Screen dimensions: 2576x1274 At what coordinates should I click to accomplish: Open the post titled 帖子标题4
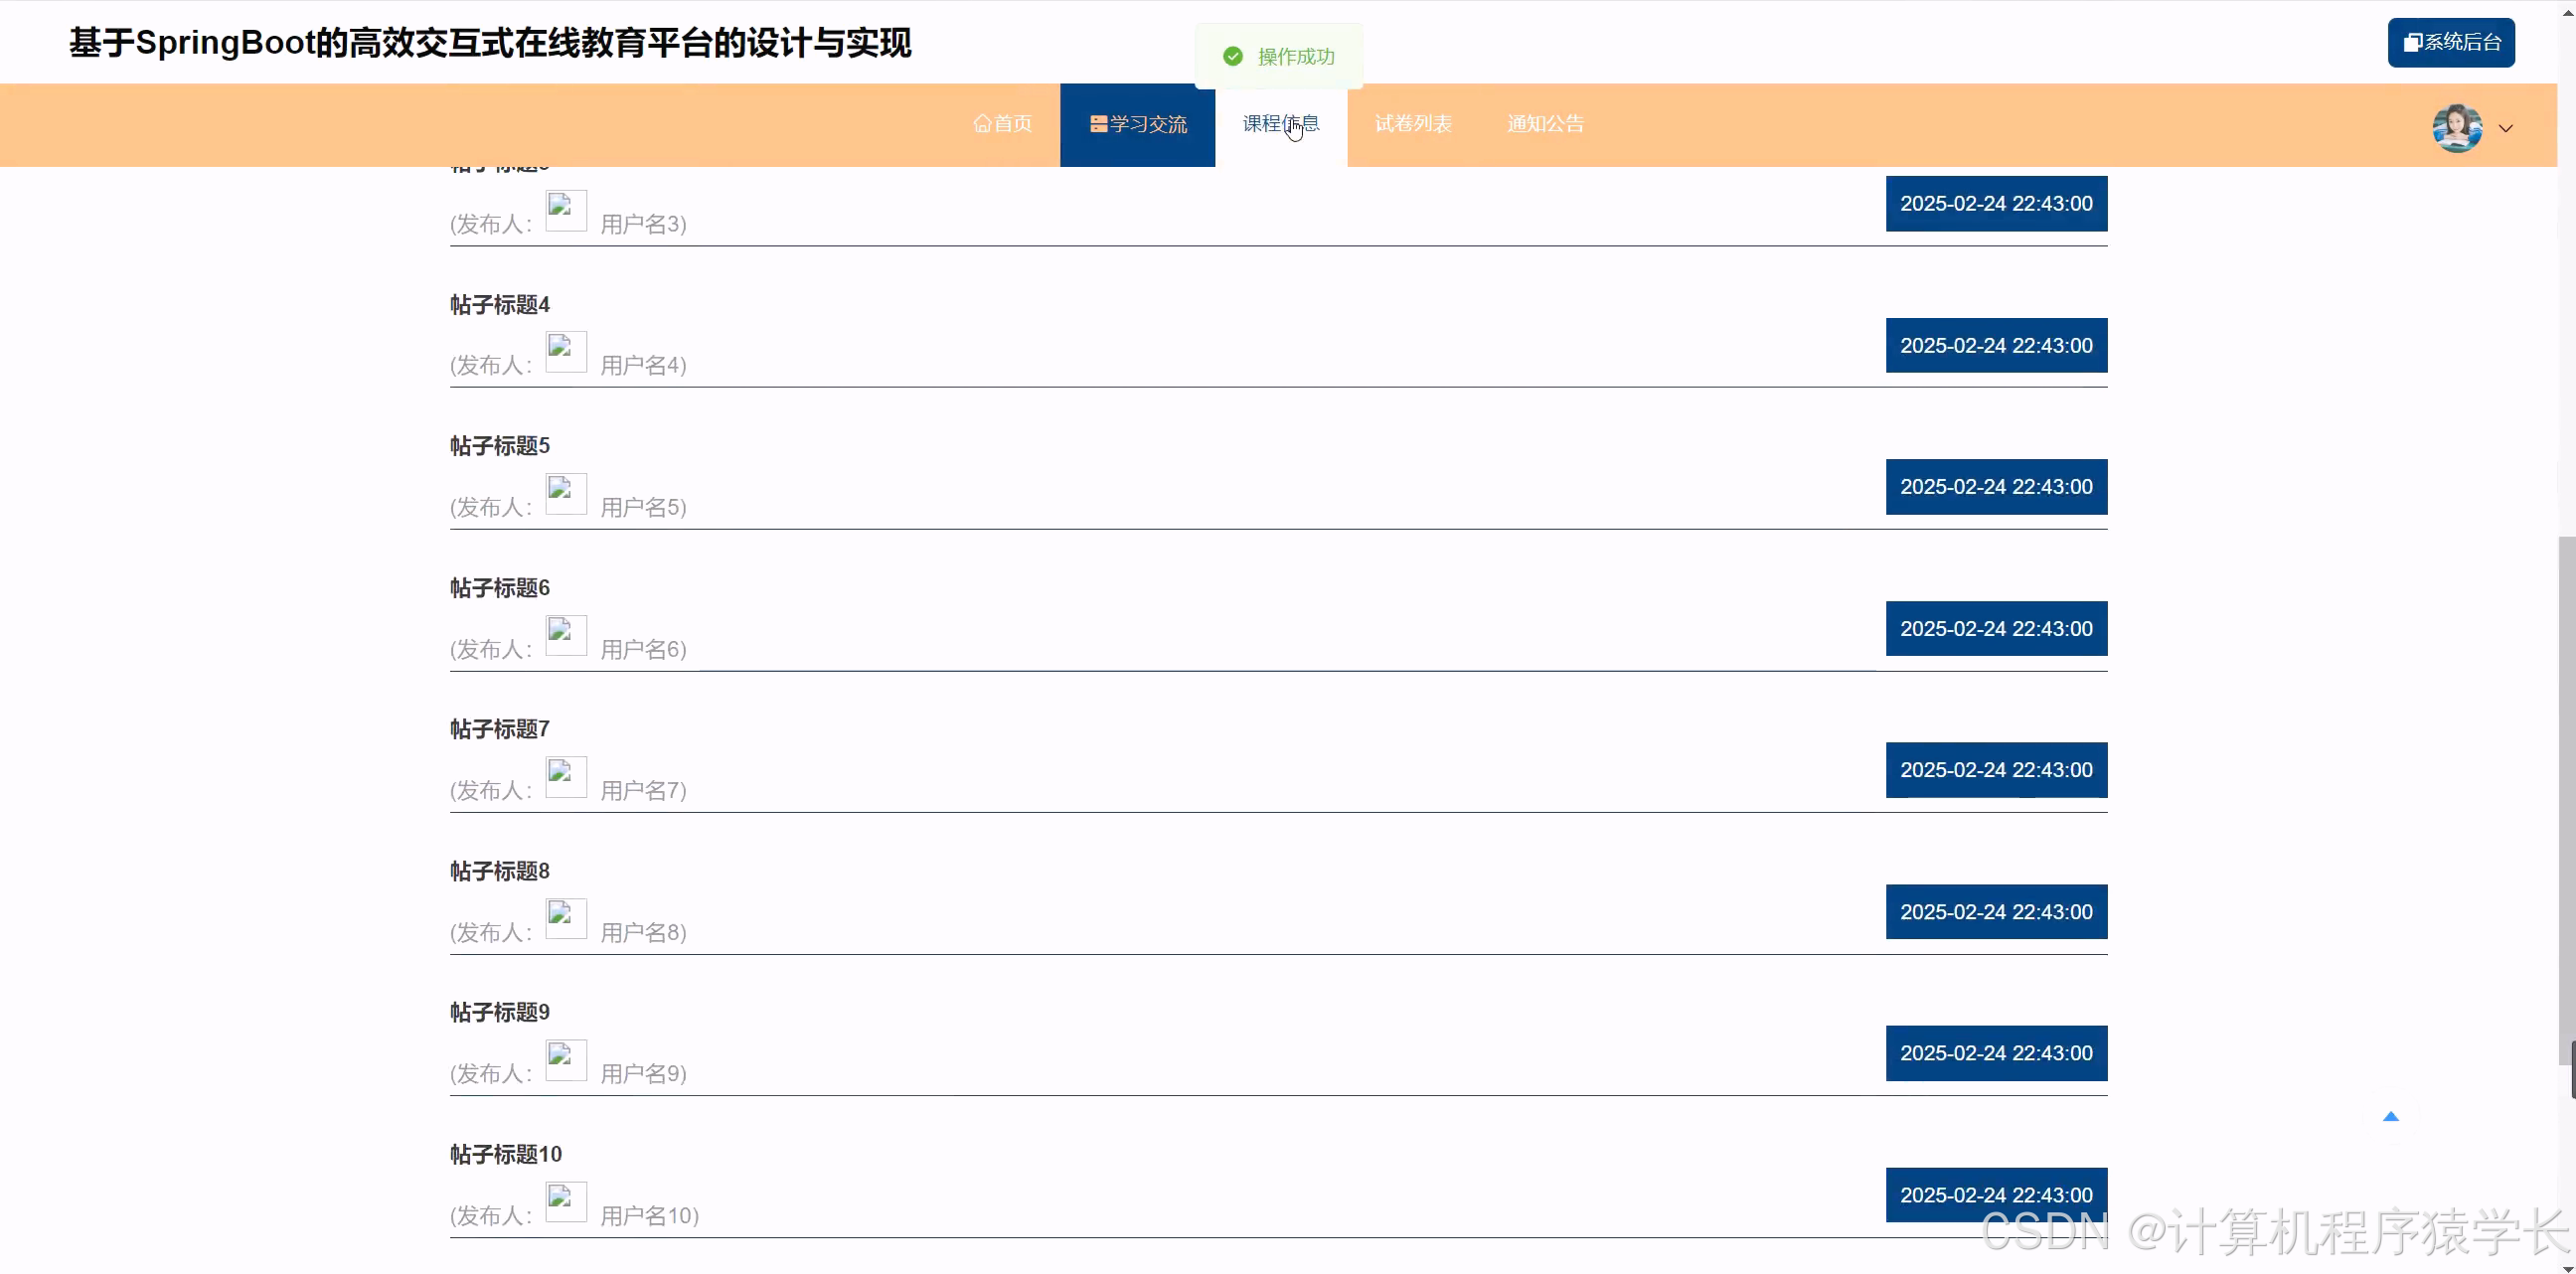pyautogui.click(x=499, y=305)
